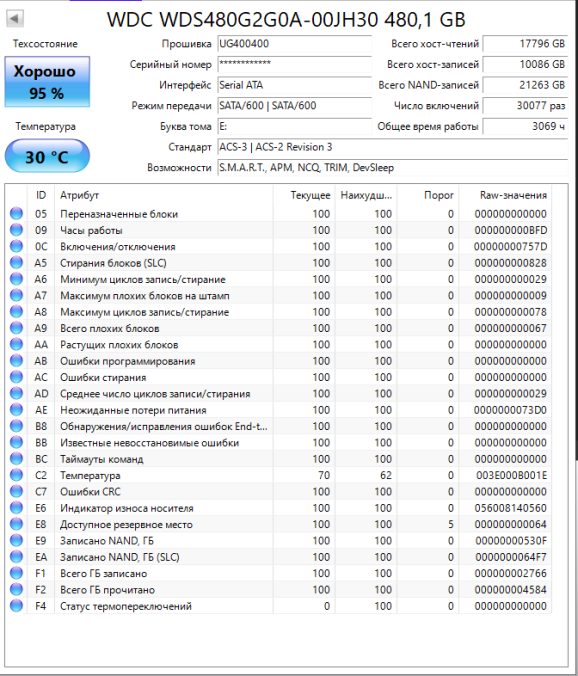This screenshot has width=578, height=676.
Task: Click the status icon for attribute AD
Action: (x=16, y=394)
